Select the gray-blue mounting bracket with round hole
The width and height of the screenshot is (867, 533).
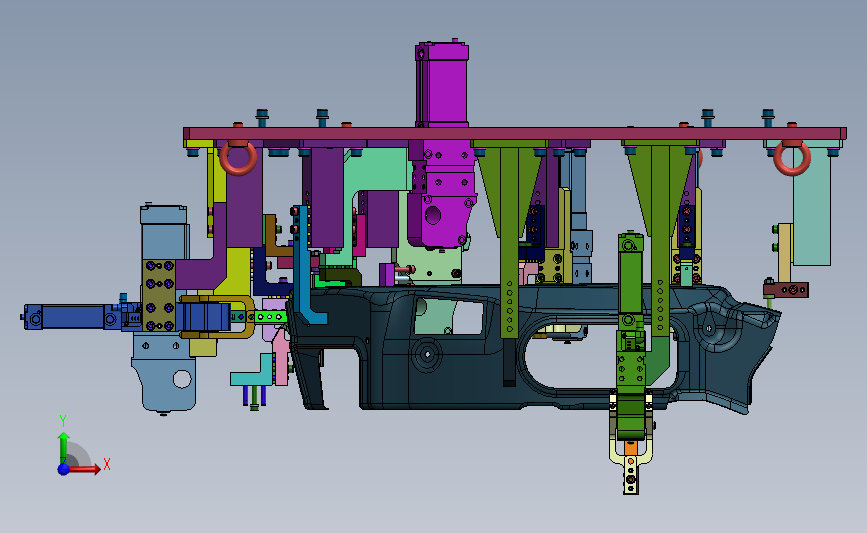tap(165, 373)
